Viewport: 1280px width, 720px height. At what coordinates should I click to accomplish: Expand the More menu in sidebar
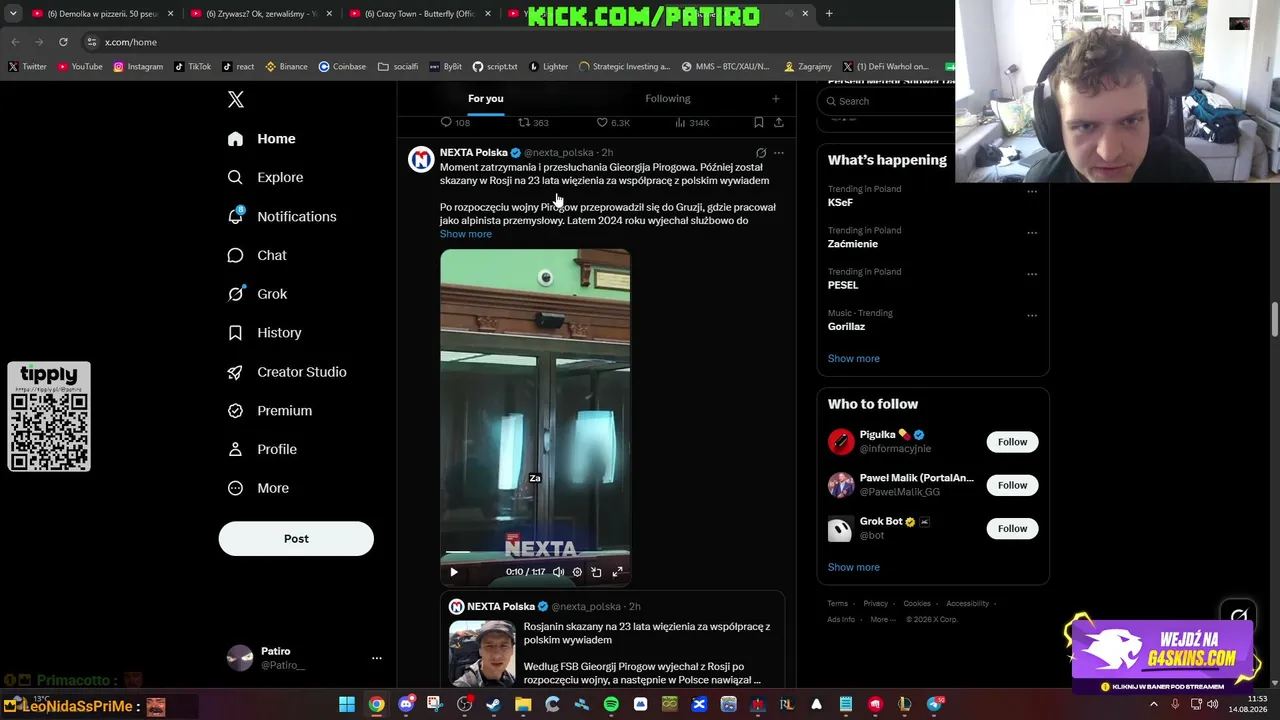pyautogui.click(x=257, y=488)
